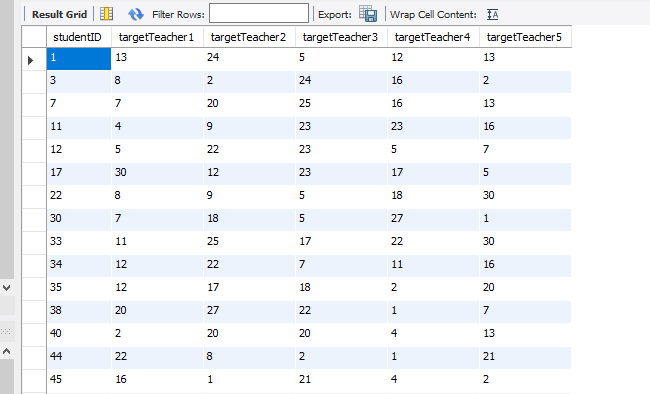Select the highlighted studentID 1 cell

point(79,58)
